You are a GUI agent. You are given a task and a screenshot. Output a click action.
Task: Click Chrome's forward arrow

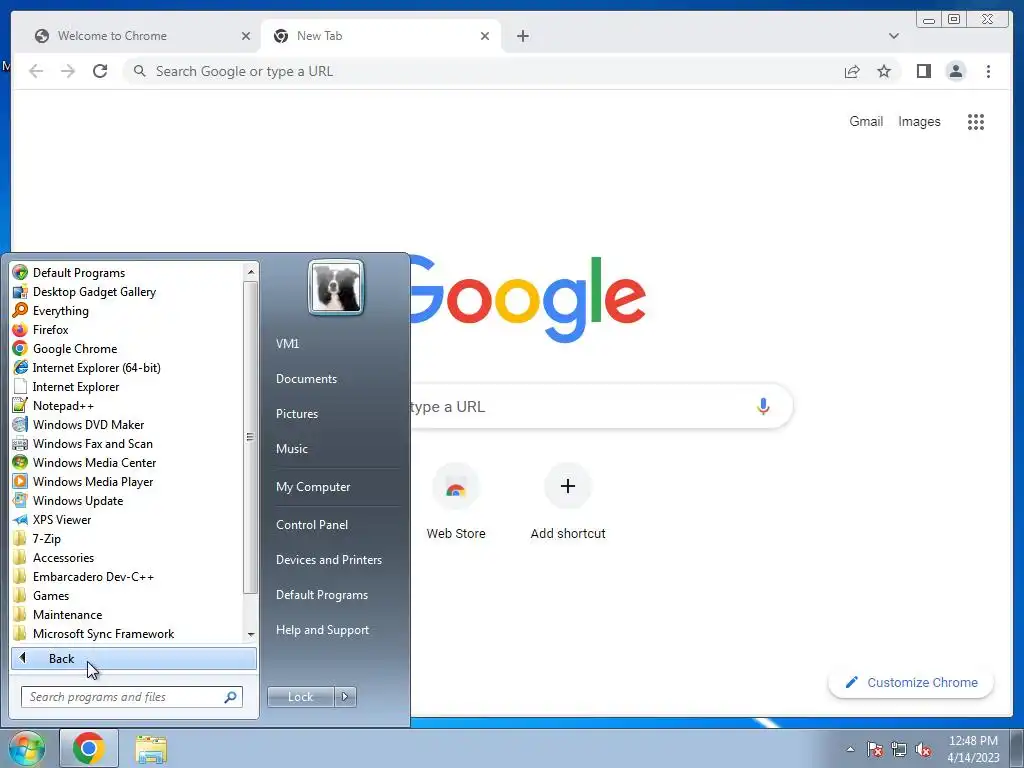(68, 71)
